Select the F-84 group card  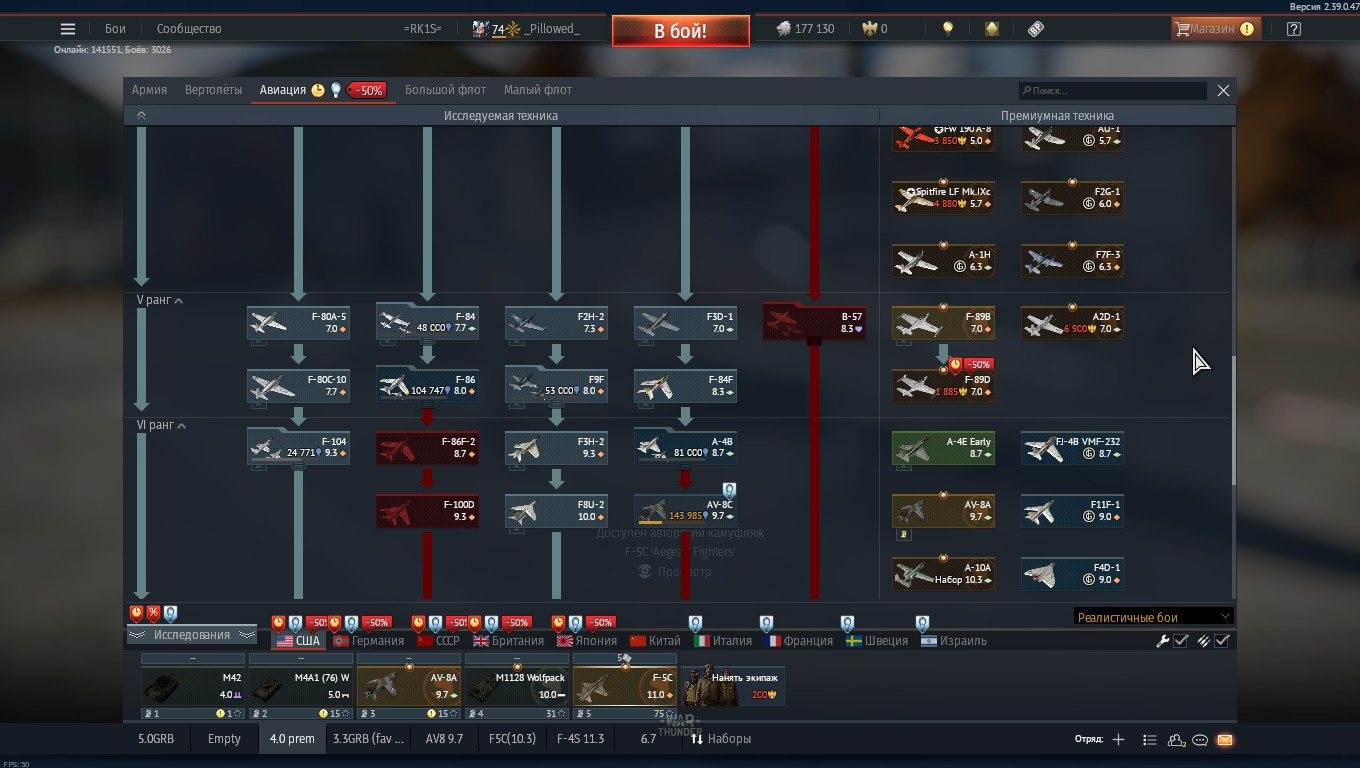427,323
